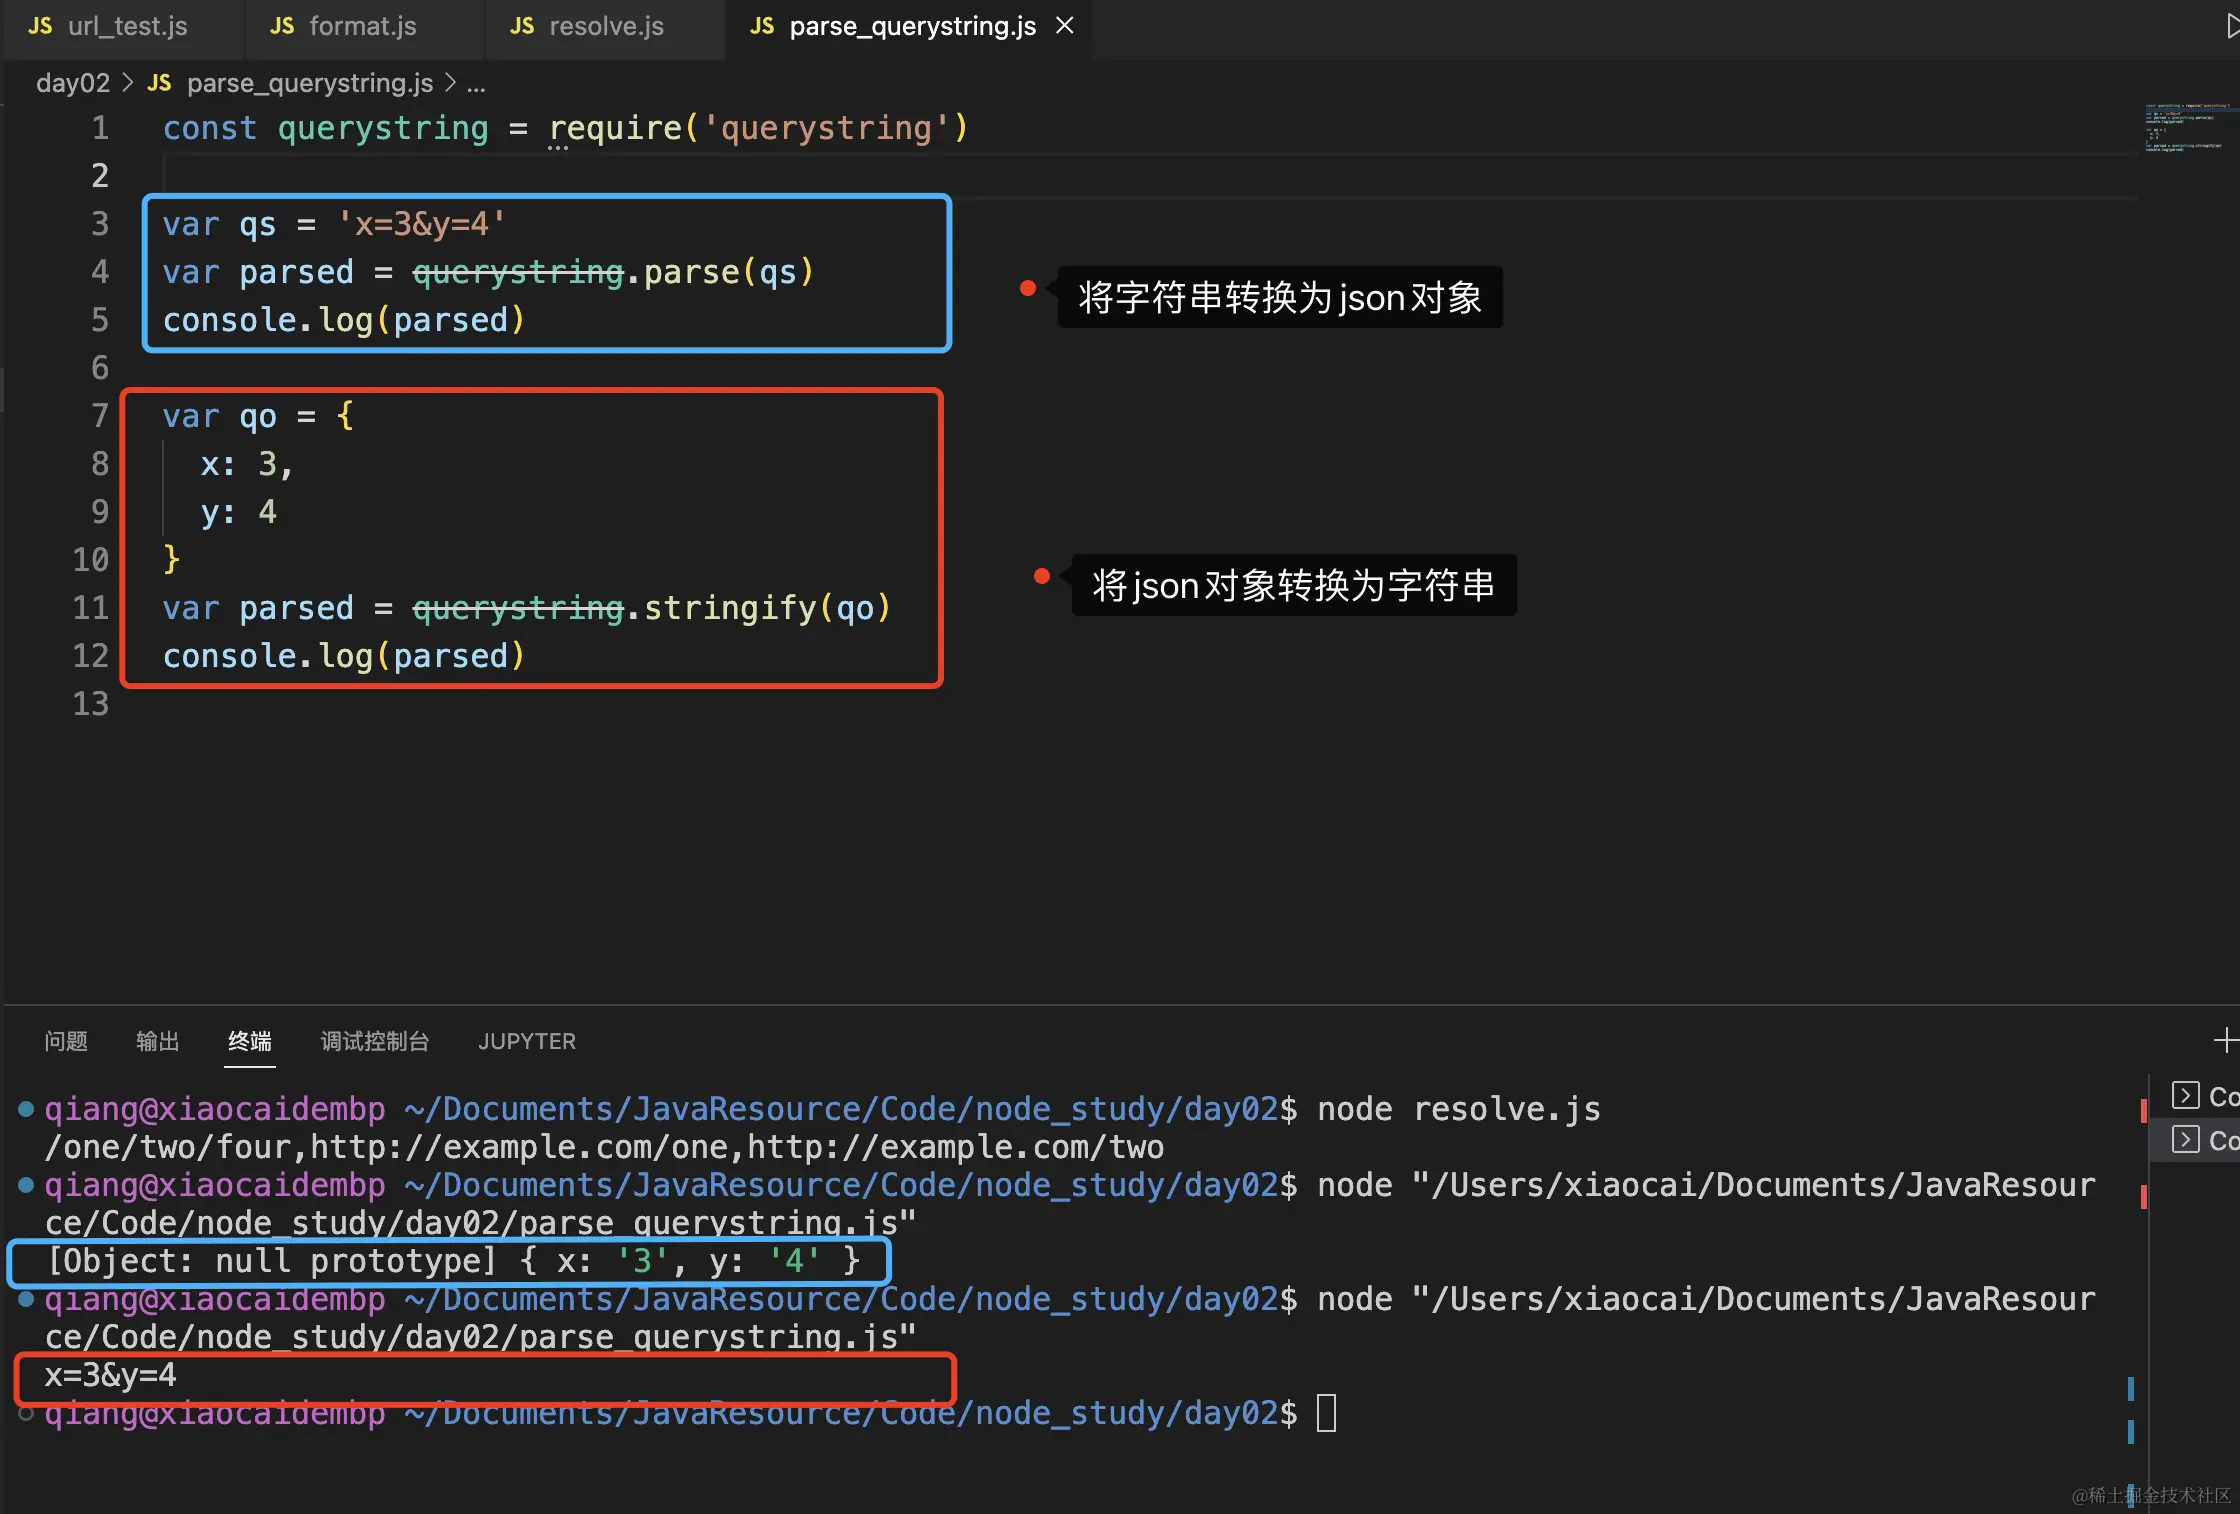Screen dimensions: 2240x1514
Task: Open the JUPYTER panel tab
Action: 526,1041
